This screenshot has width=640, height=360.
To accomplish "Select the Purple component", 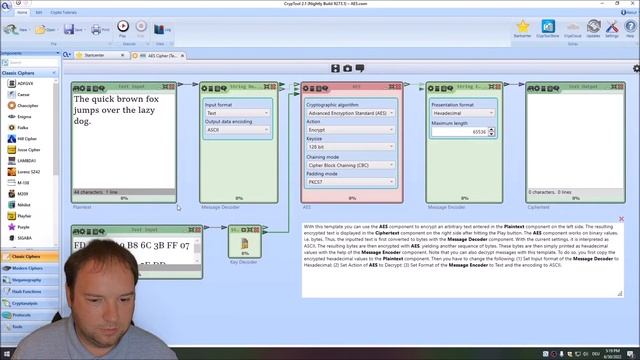I will pos(23,227).
